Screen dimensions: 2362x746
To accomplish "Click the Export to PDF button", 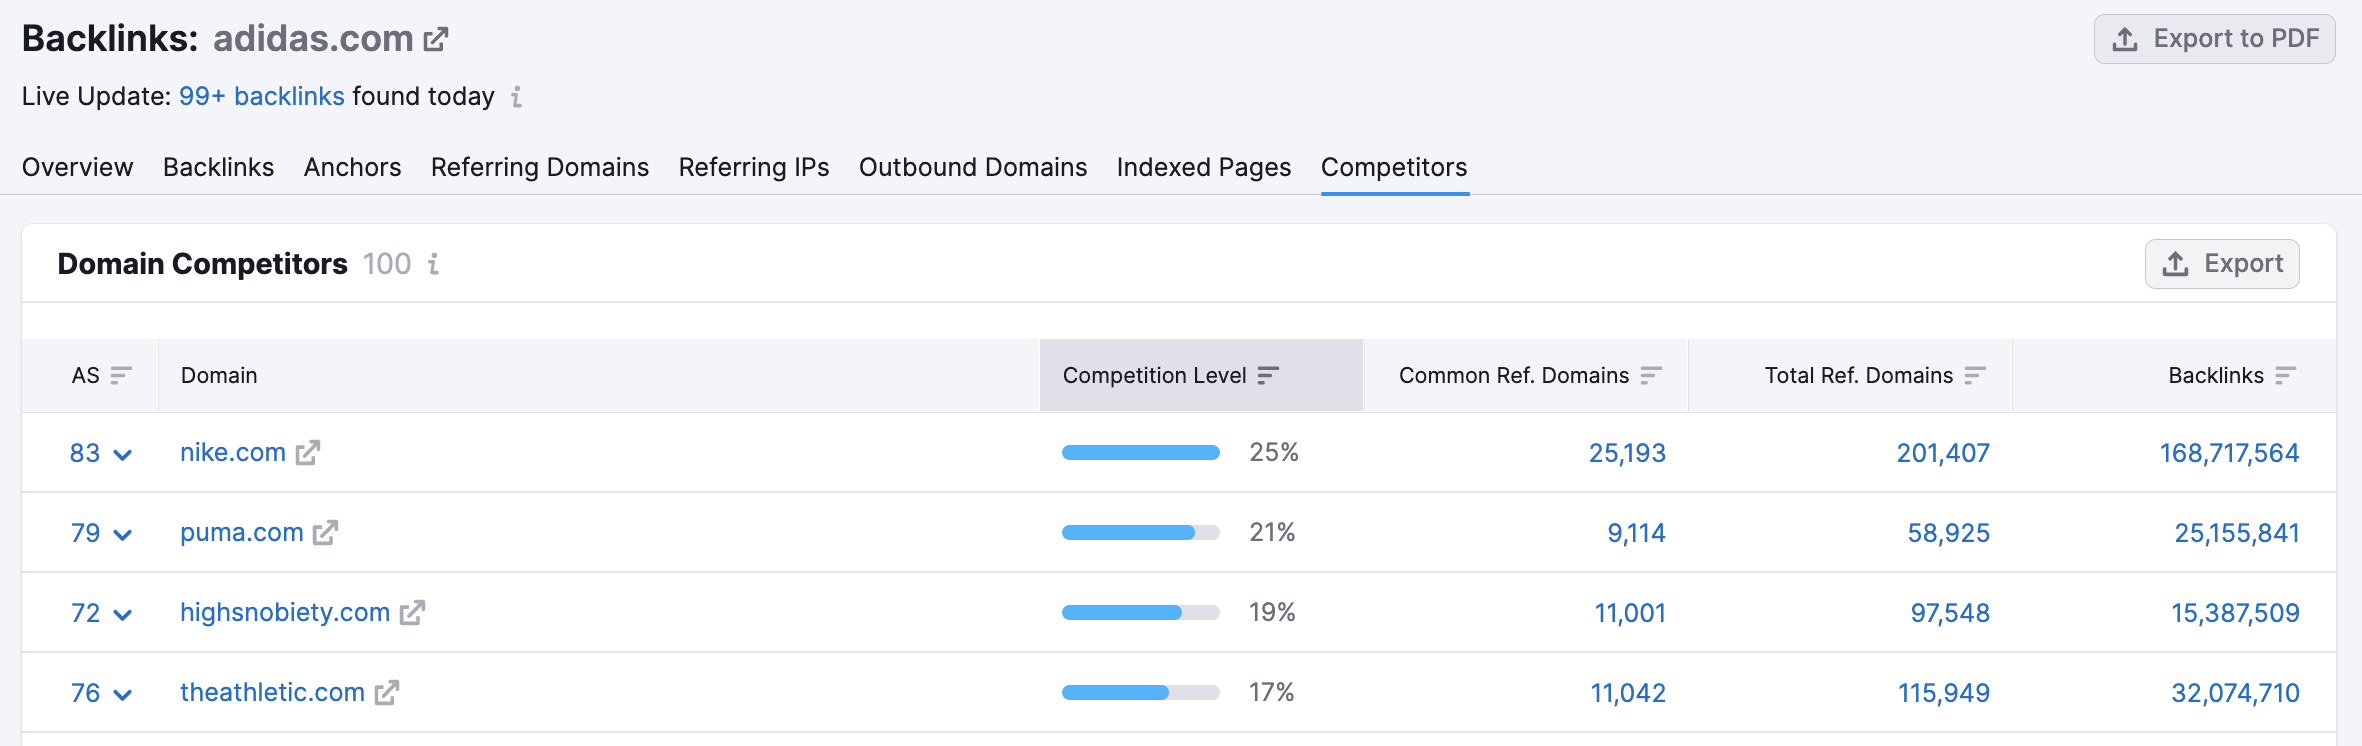I will 2214,39.
